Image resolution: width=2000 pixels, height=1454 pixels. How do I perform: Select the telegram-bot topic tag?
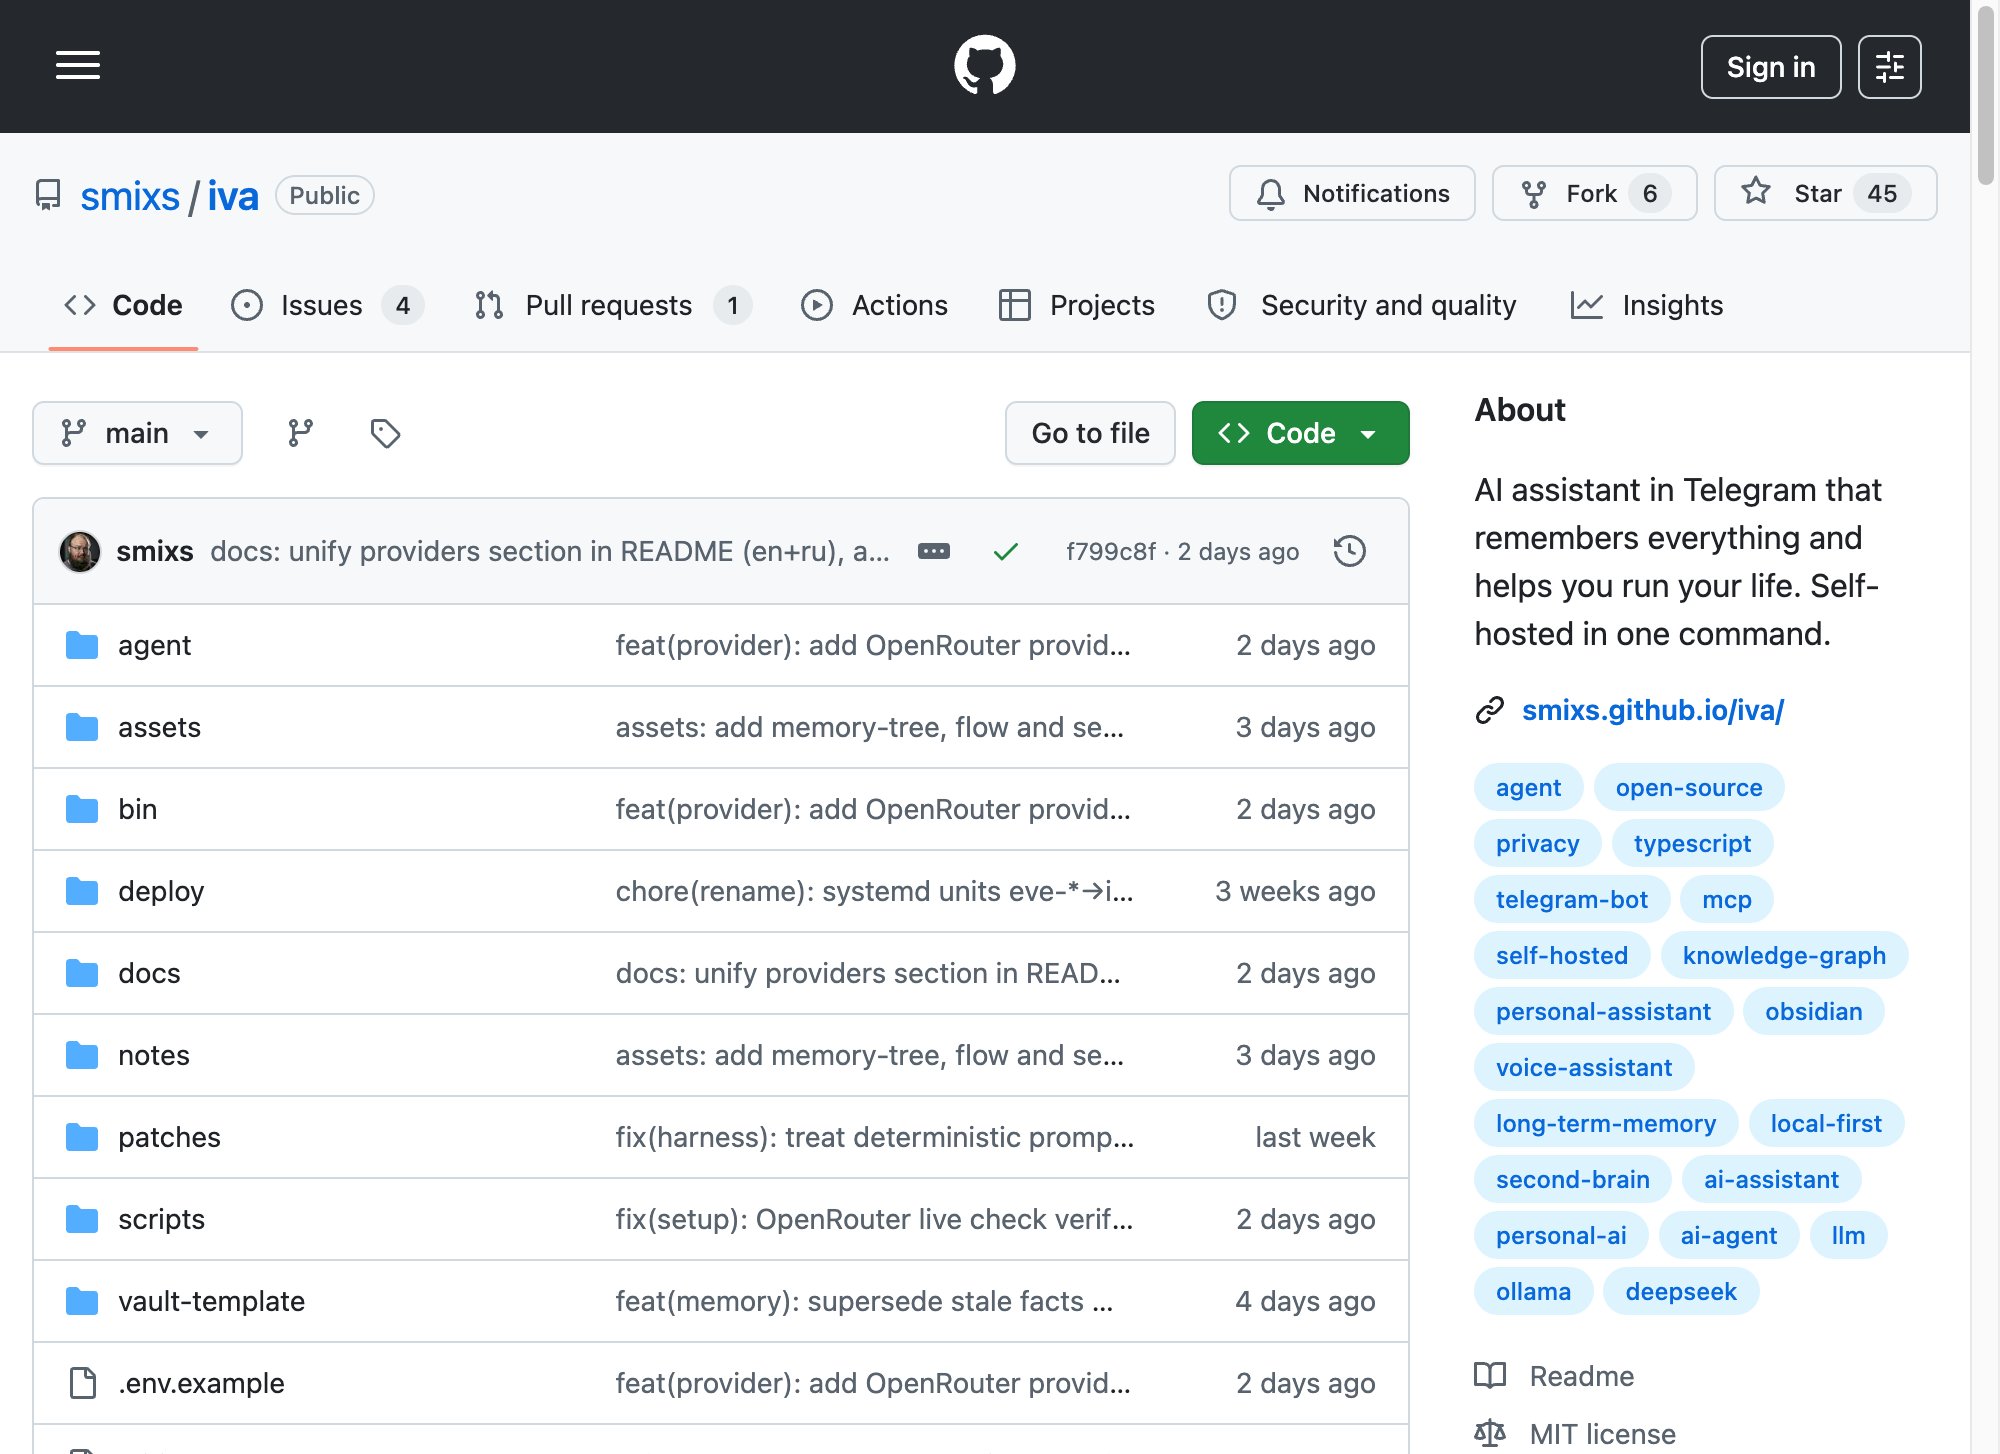(x=1572, y=899)
